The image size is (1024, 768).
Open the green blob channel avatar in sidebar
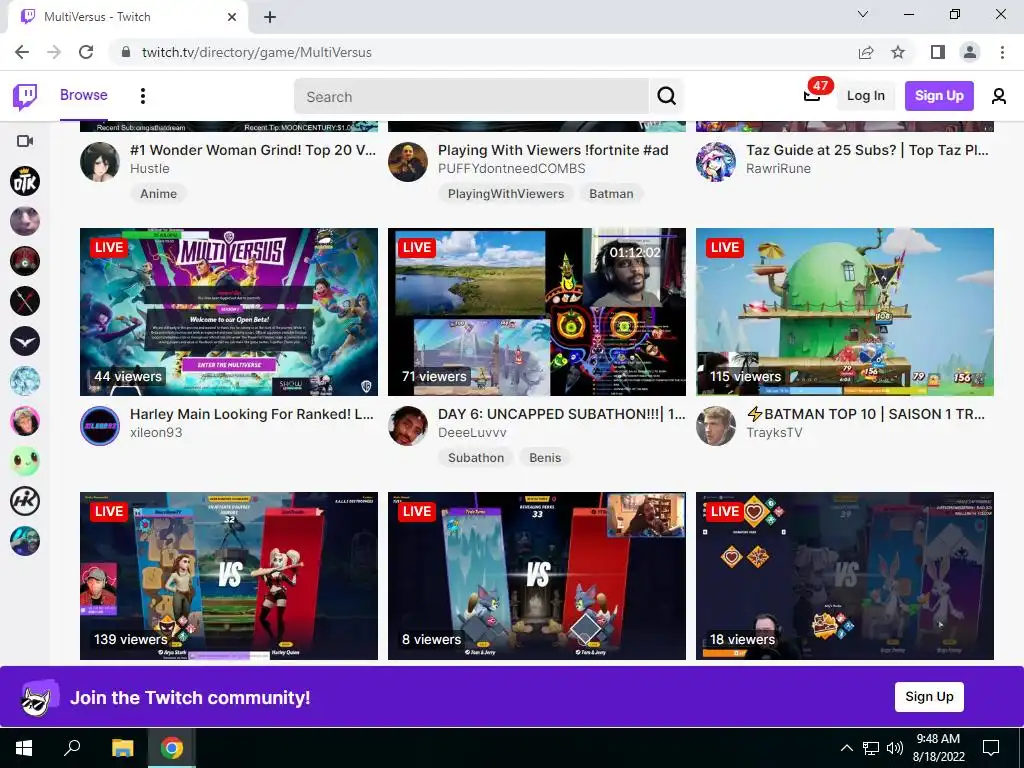tap(25, 461)
